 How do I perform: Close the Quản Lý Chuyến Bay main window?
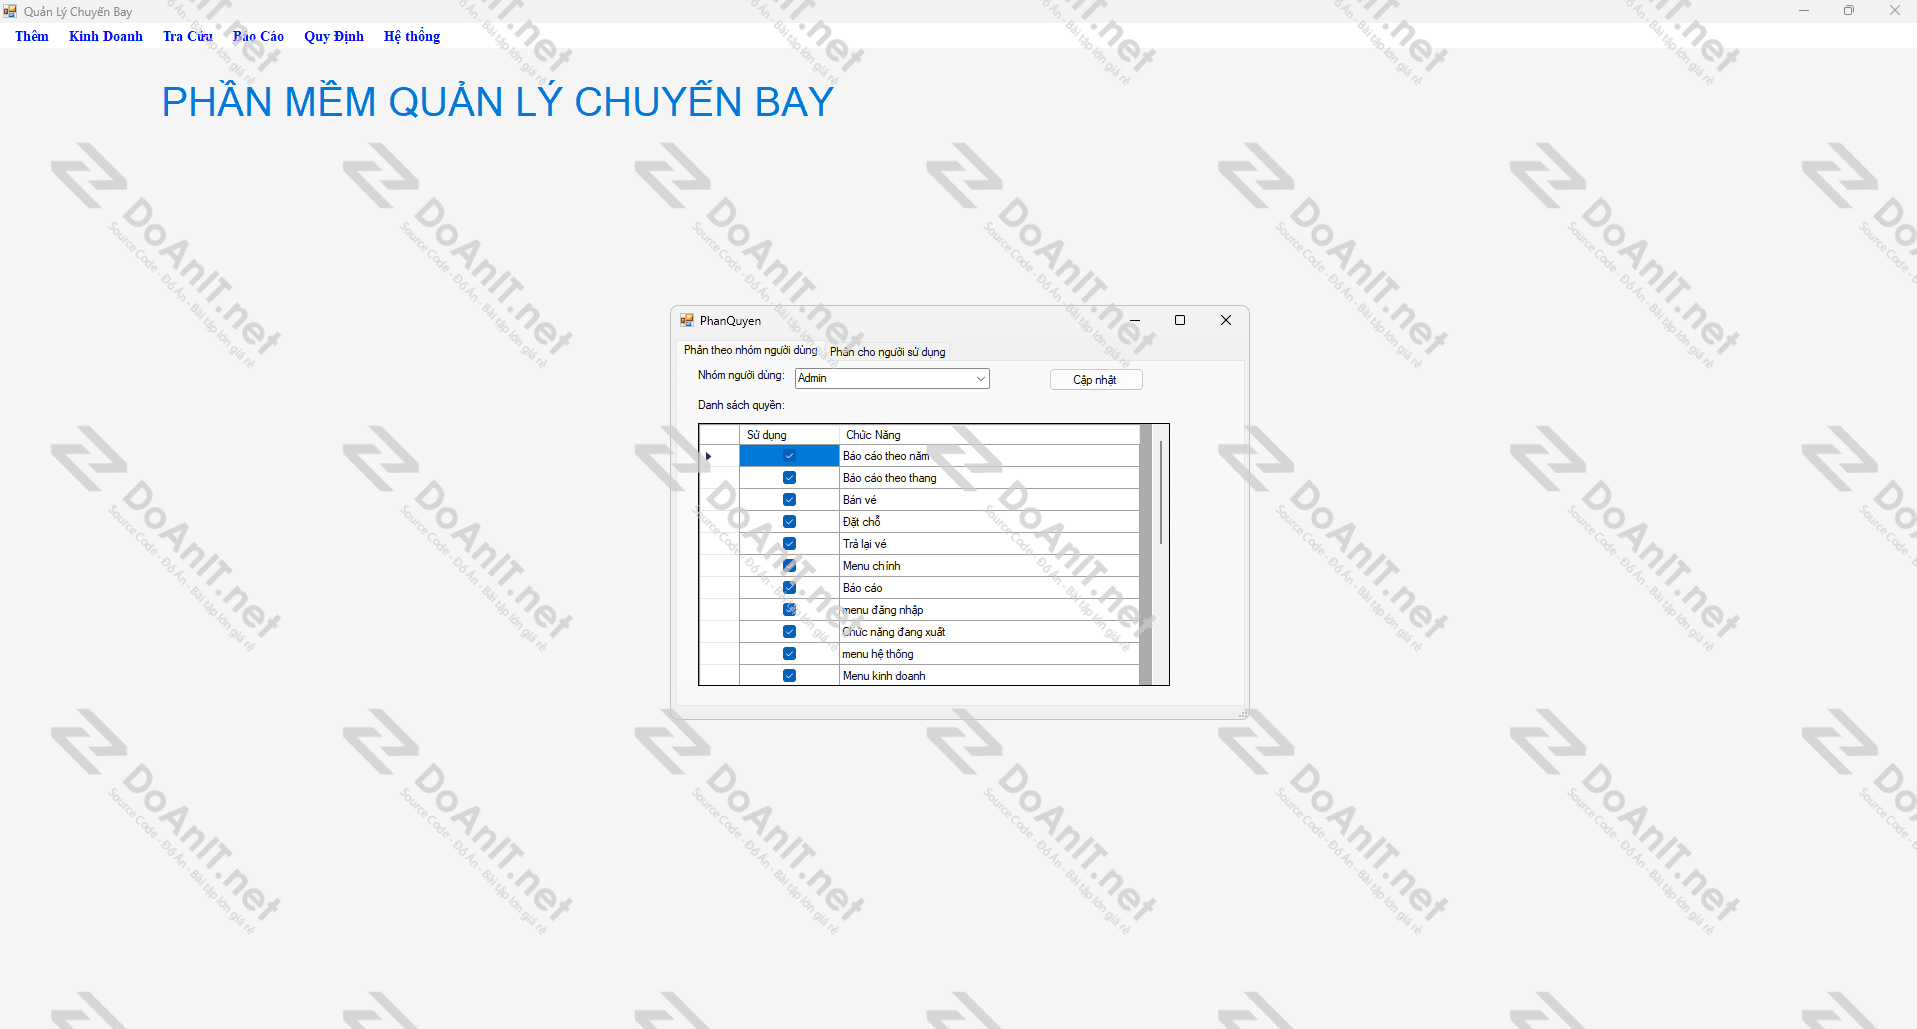pos(1895,11)
